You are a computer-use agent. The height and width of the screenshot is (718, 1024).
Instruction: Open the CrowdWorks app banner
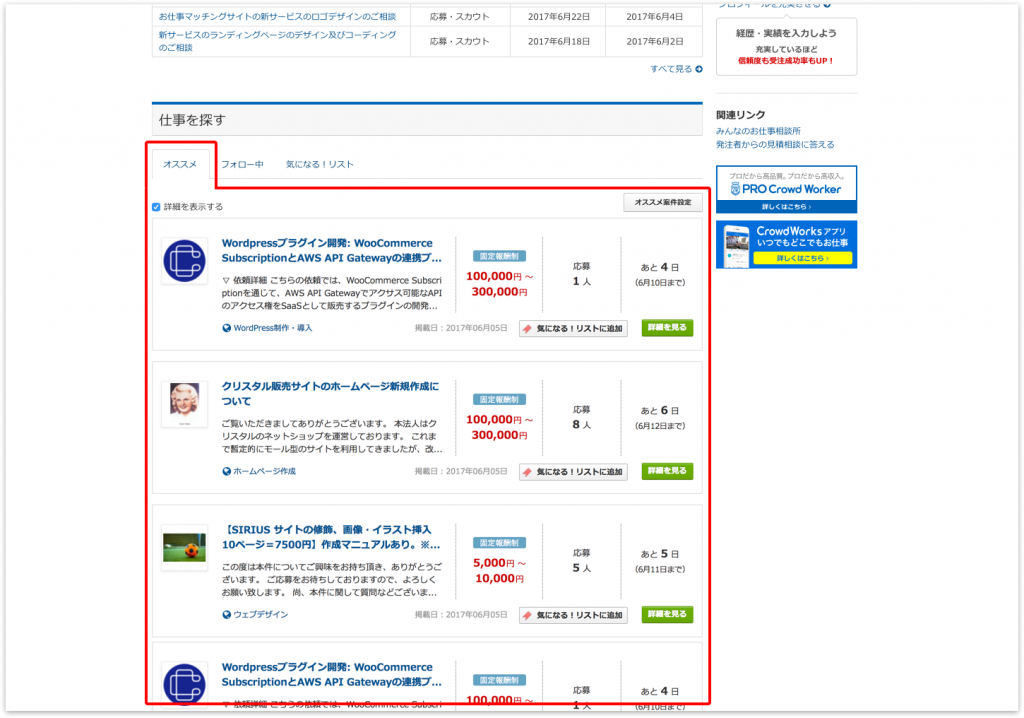pyautogui.click(x=785, y=244)
